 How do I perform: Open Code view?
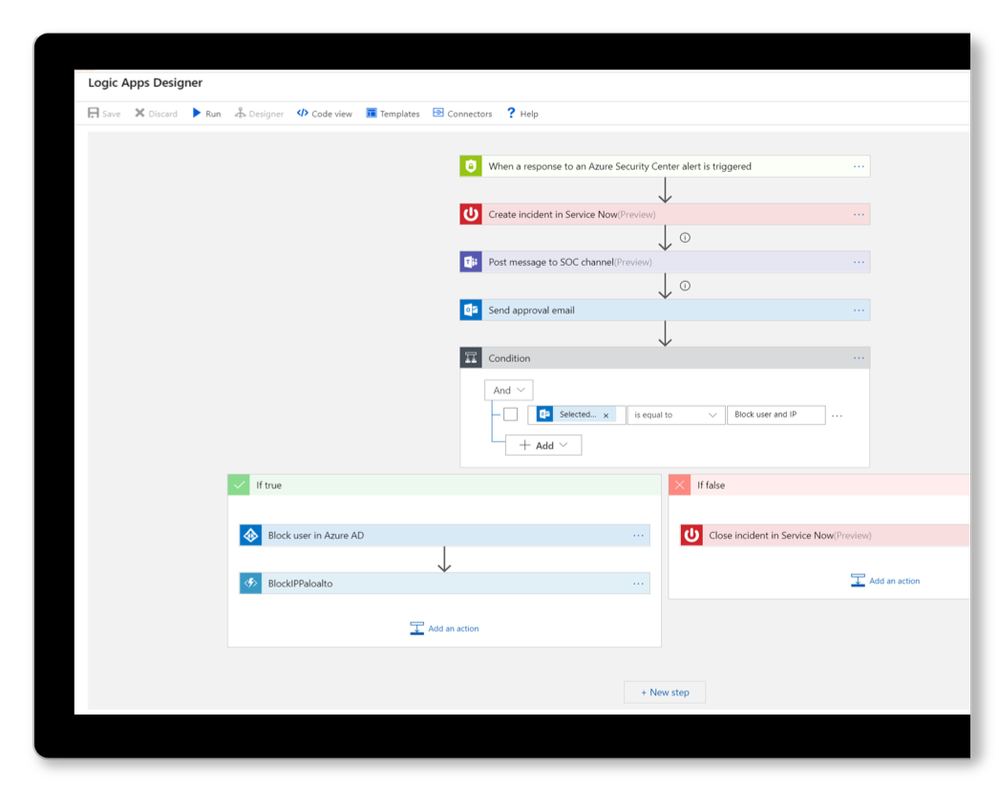(324, 113)
